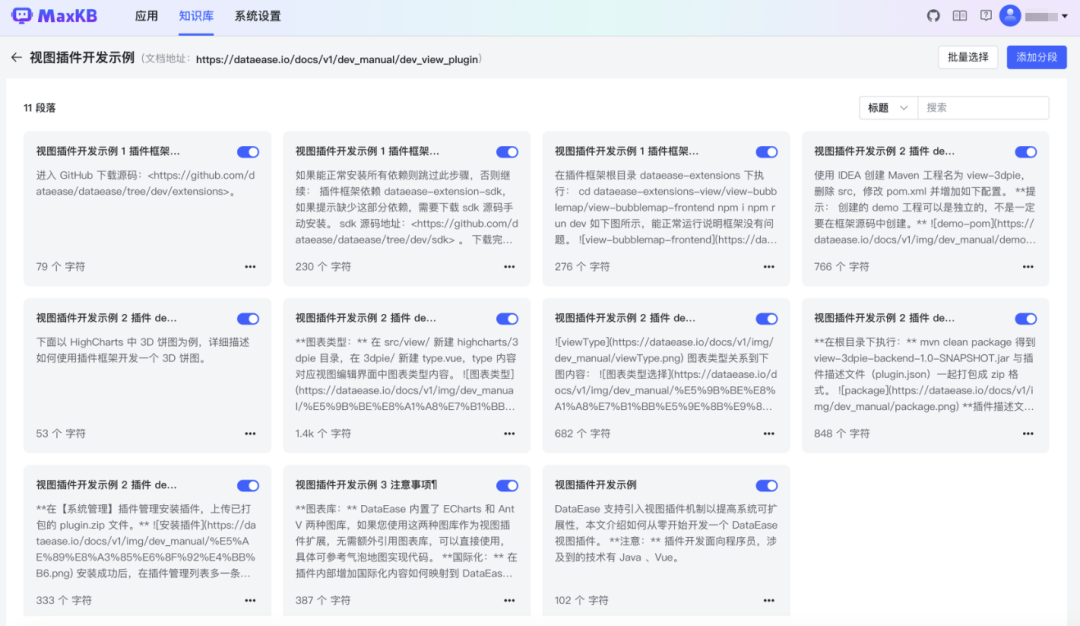Open the documentation book icon
1080x626 pixels.
pos(962,15)
